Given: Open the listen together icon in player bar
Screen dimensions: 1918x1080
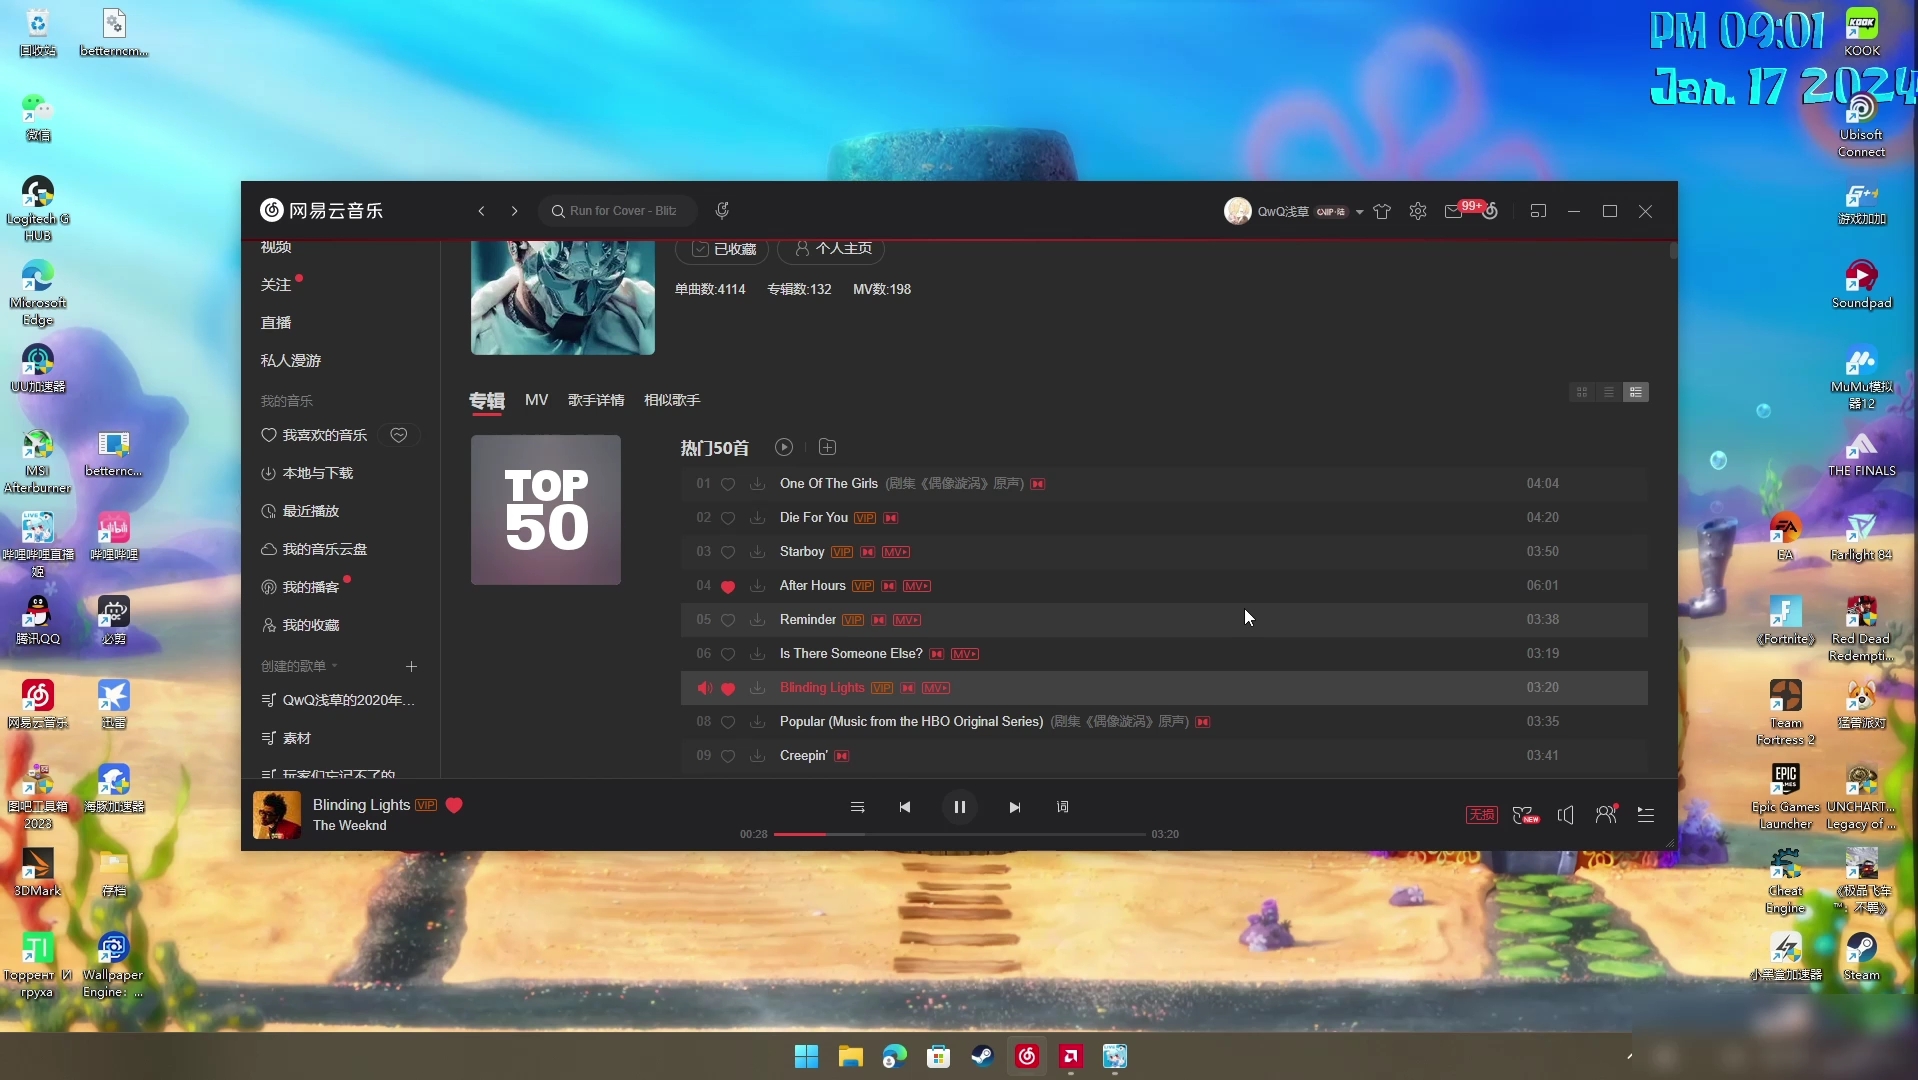Looking at the screenshot, I should pyautogui.click(x=1605, y=815).
